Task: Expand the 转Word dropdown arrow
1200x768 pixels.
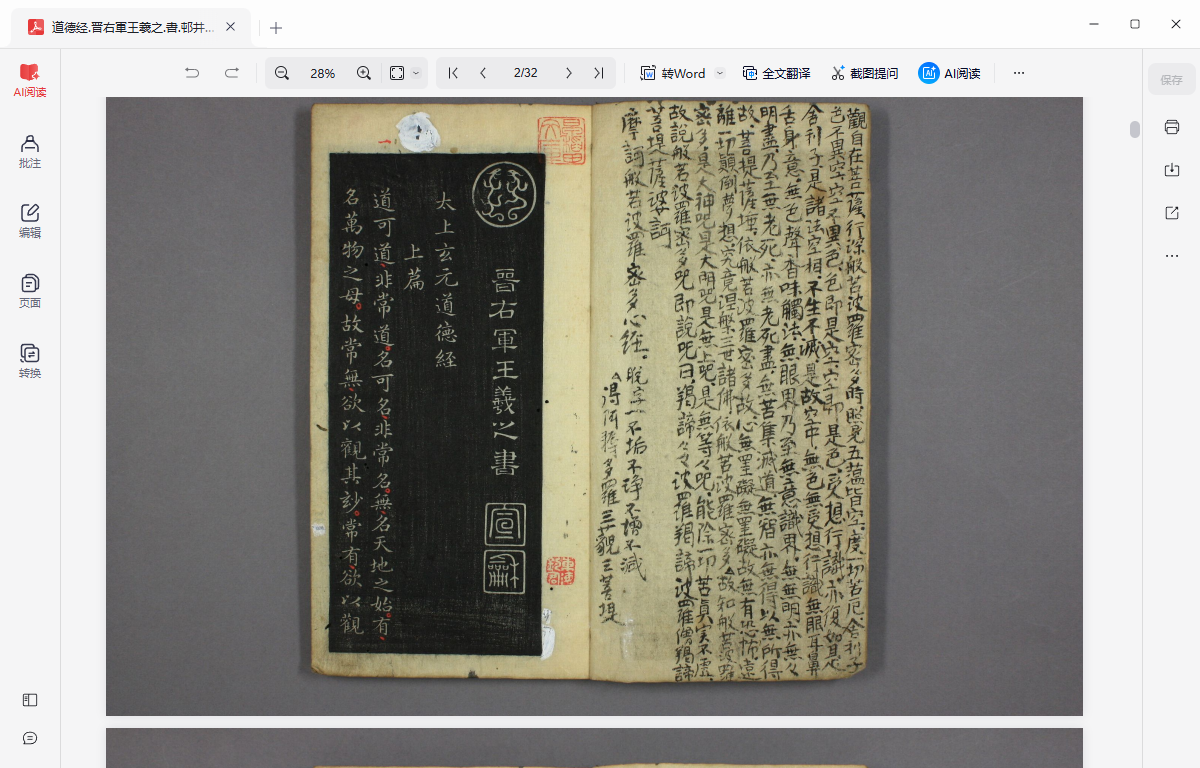Action: [719, 73]
